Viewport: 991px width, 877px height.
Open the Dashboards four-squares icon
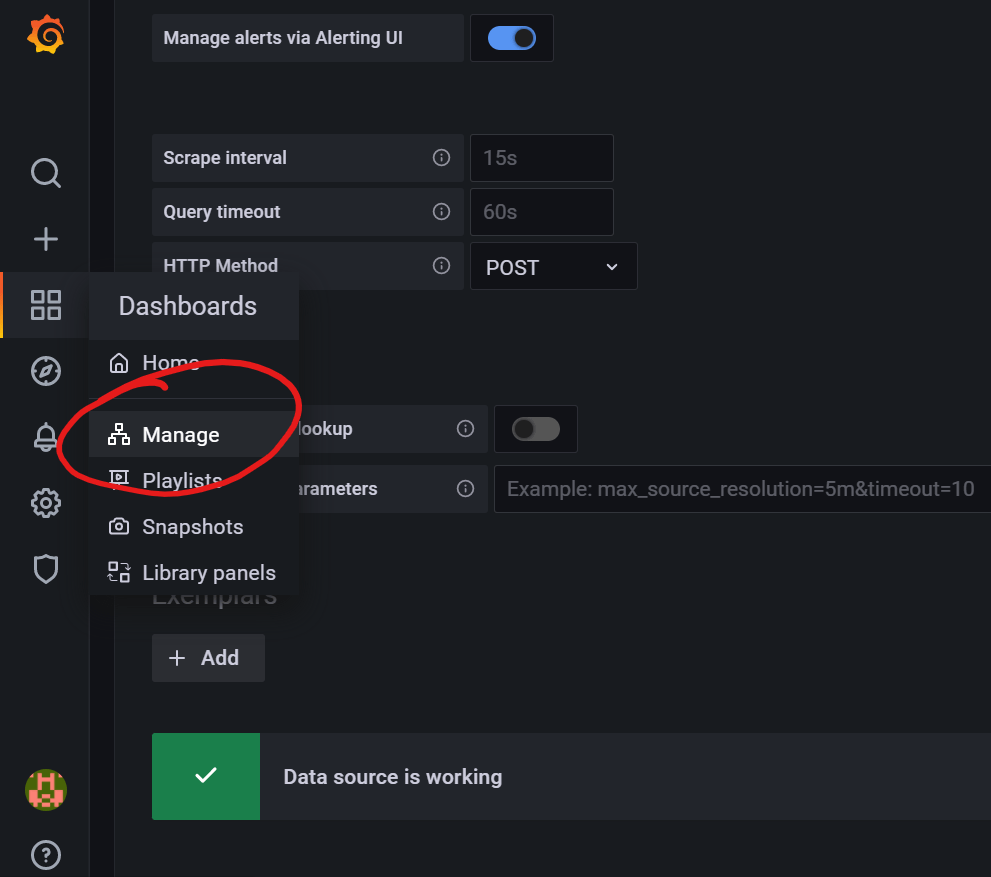click(x=46, y=305)
